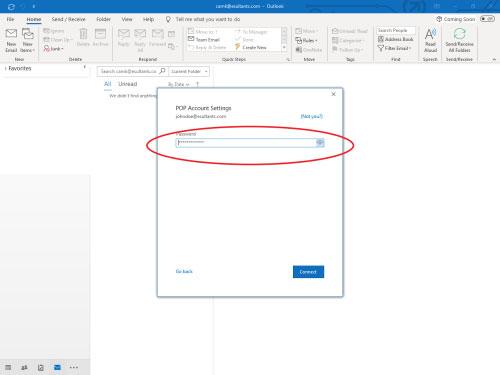Open the Quick Steps dialog launcher
500x375 pixels.
[288, 59]
